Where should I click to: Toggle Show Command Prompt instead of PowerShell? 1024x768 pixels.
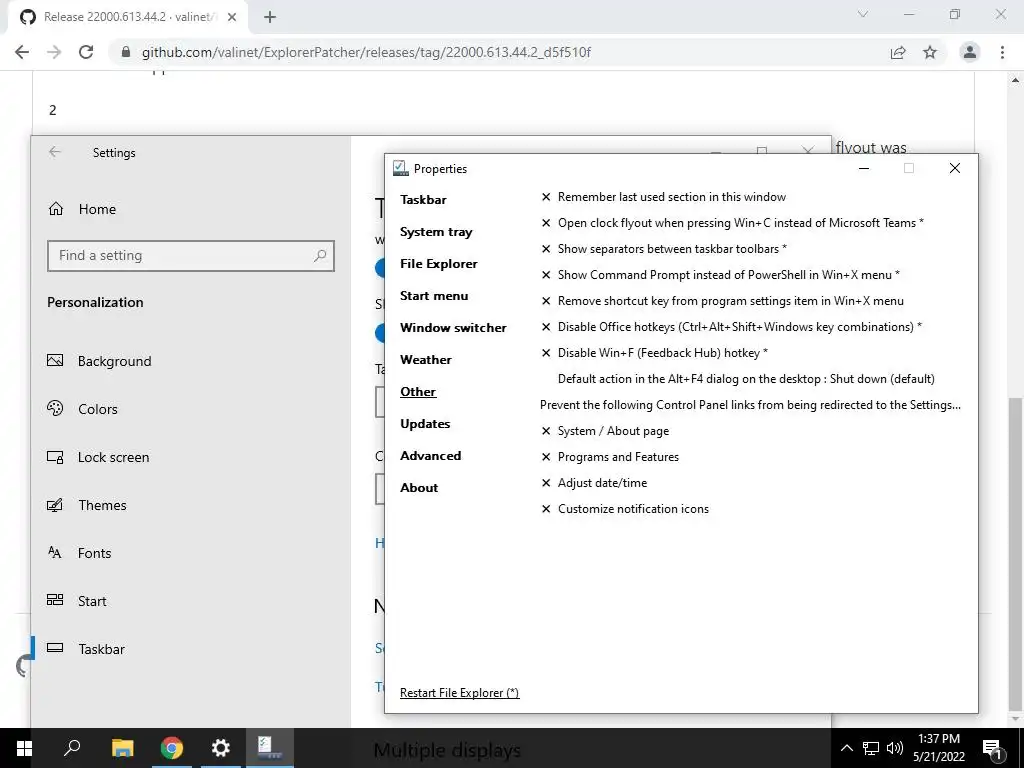pos(720,275)
